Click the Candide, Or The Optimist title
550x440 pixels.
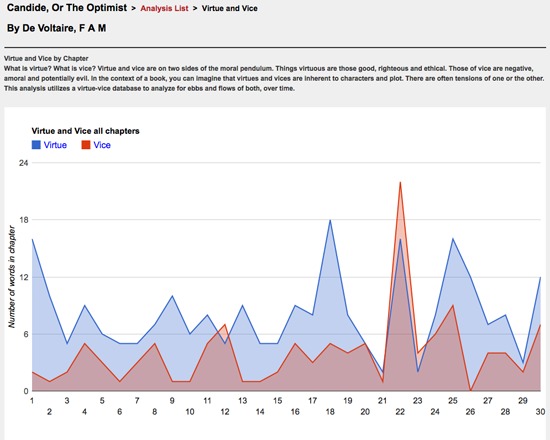point(67,8)
